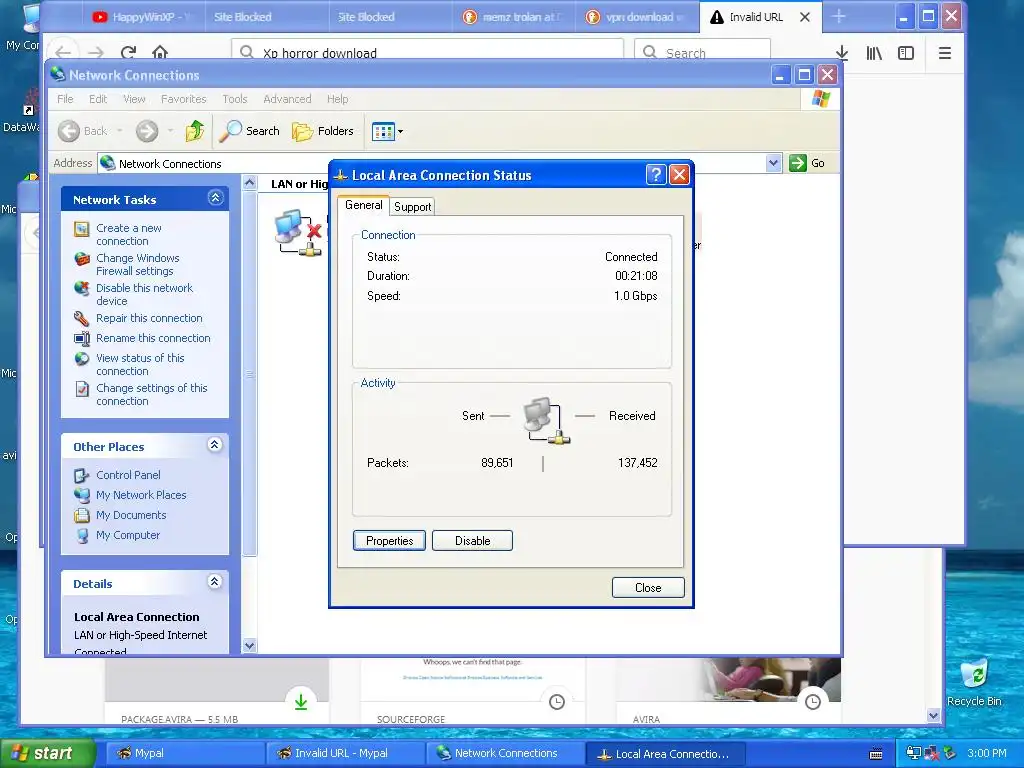Click the Up folder icon in Network Connections toolbar
This screenshot has height=768, width=1024.
click(x=195, y=131)
